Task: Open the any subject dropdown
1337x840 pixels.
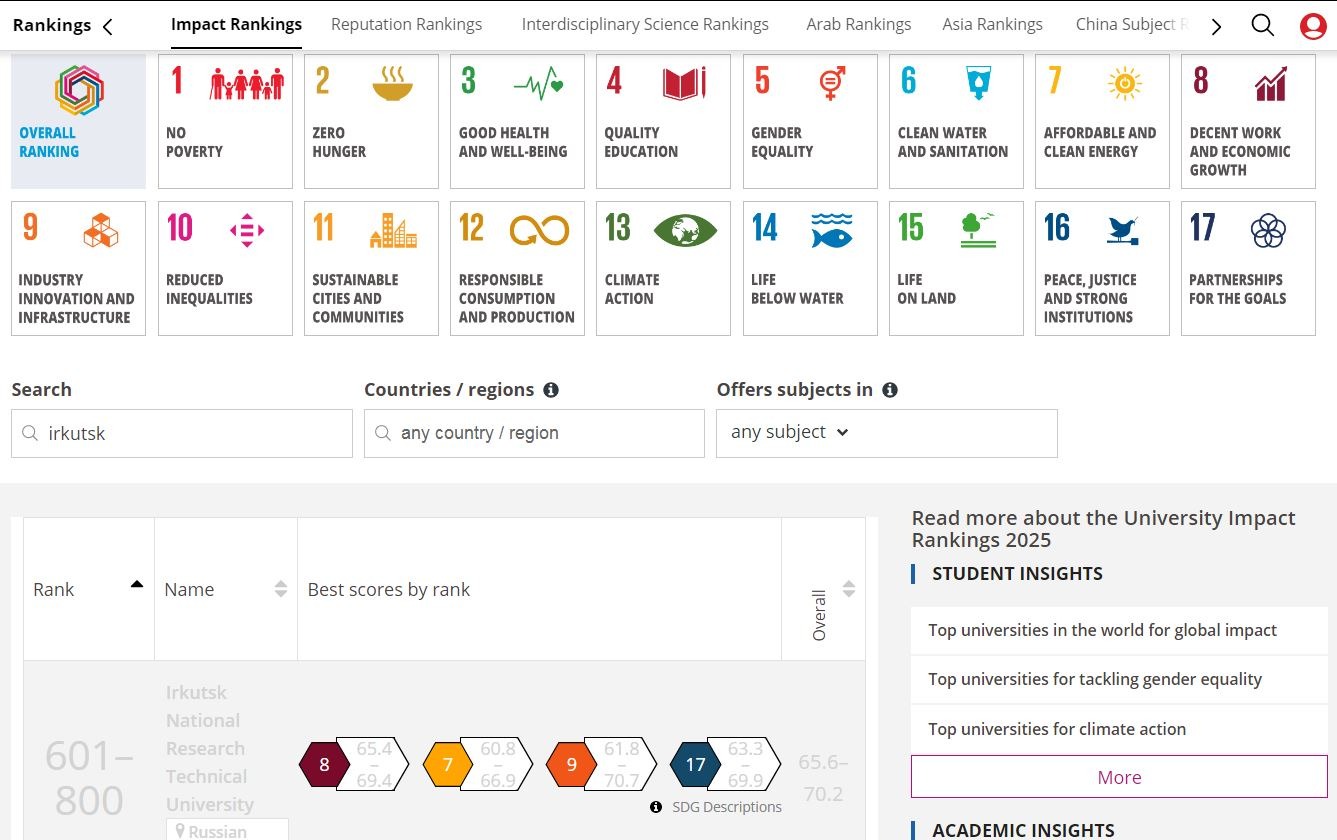Action: click(x=887, y=433)
